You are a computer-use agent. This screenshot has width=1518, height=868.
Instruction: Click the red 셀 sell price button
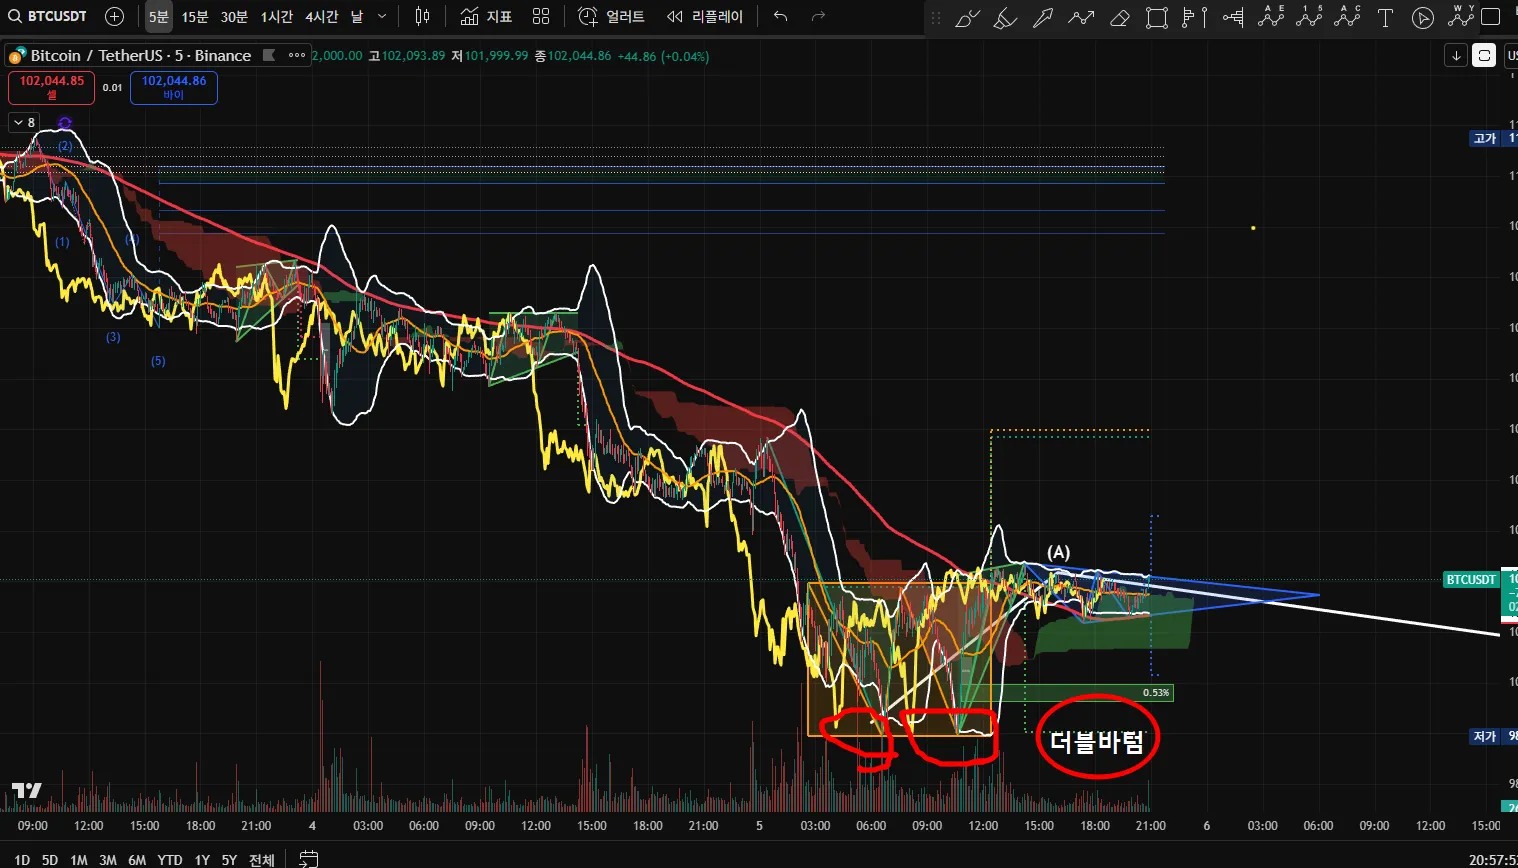52,87
